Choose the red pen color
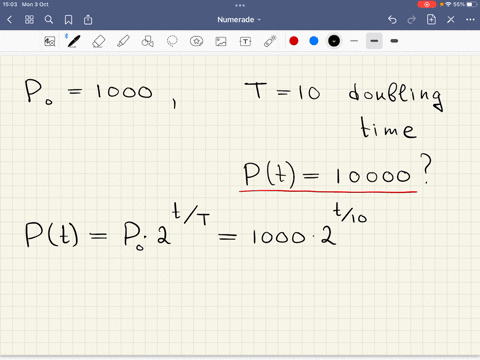Image resolution: width=480 pixels, height=360 pixels. tap(294, 41)
